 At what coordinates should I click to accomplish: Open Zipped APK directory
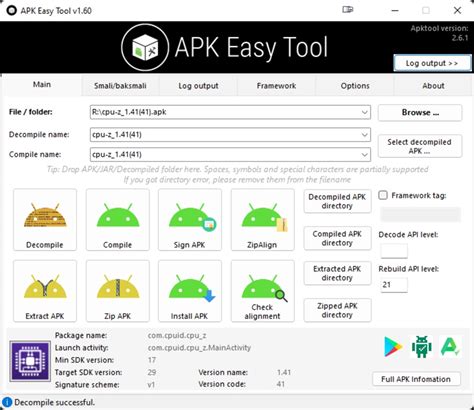[337, 310]
